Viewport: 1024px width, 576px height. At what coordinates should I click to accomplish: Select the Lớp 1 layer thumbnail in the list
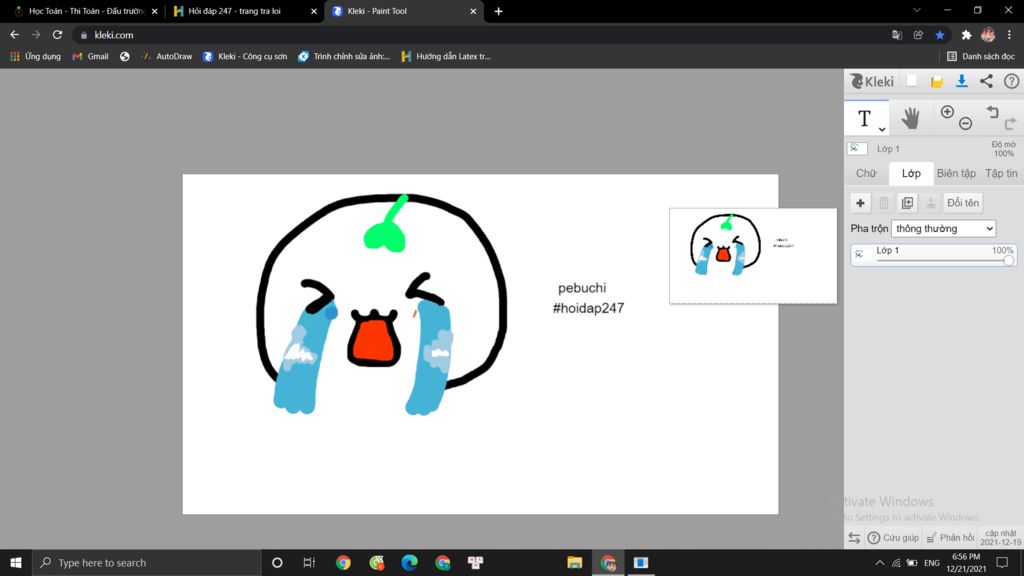point(859,254)
